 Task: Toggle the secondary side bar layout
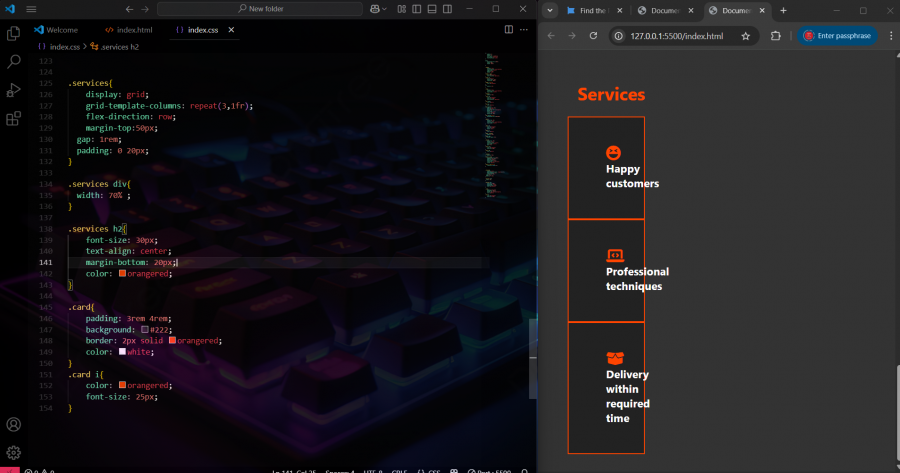click(446, 9)
